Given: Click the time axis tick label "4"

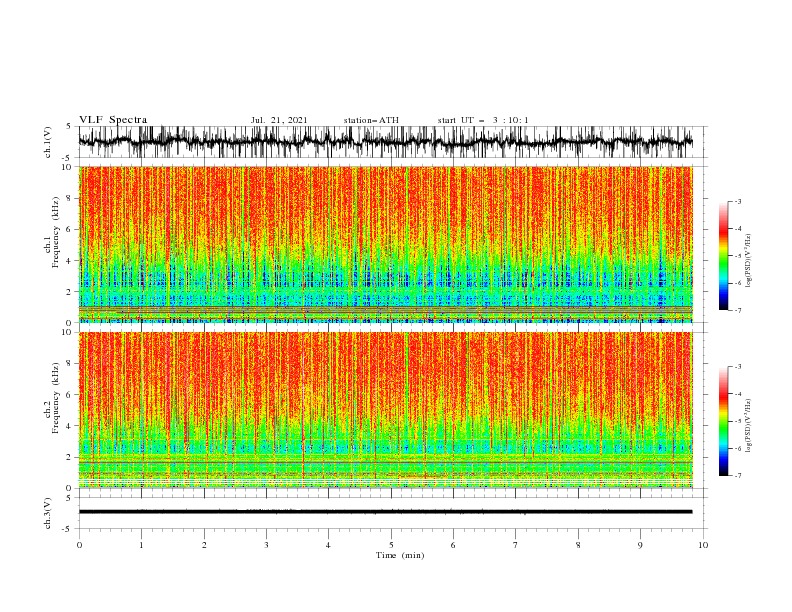Looking at the screenshot, I should click(x=328, y=545).
